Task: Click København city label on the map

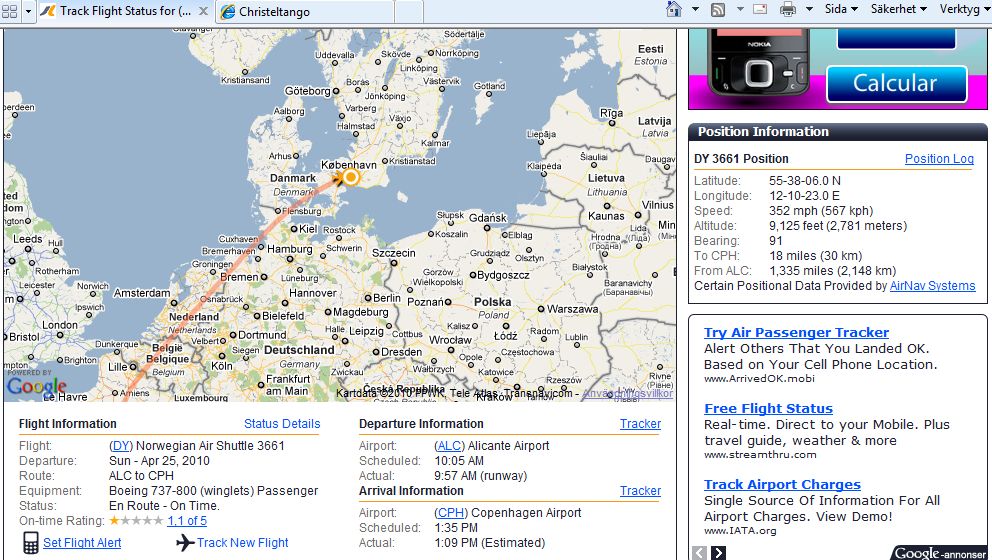Action: tap(349, 165)
